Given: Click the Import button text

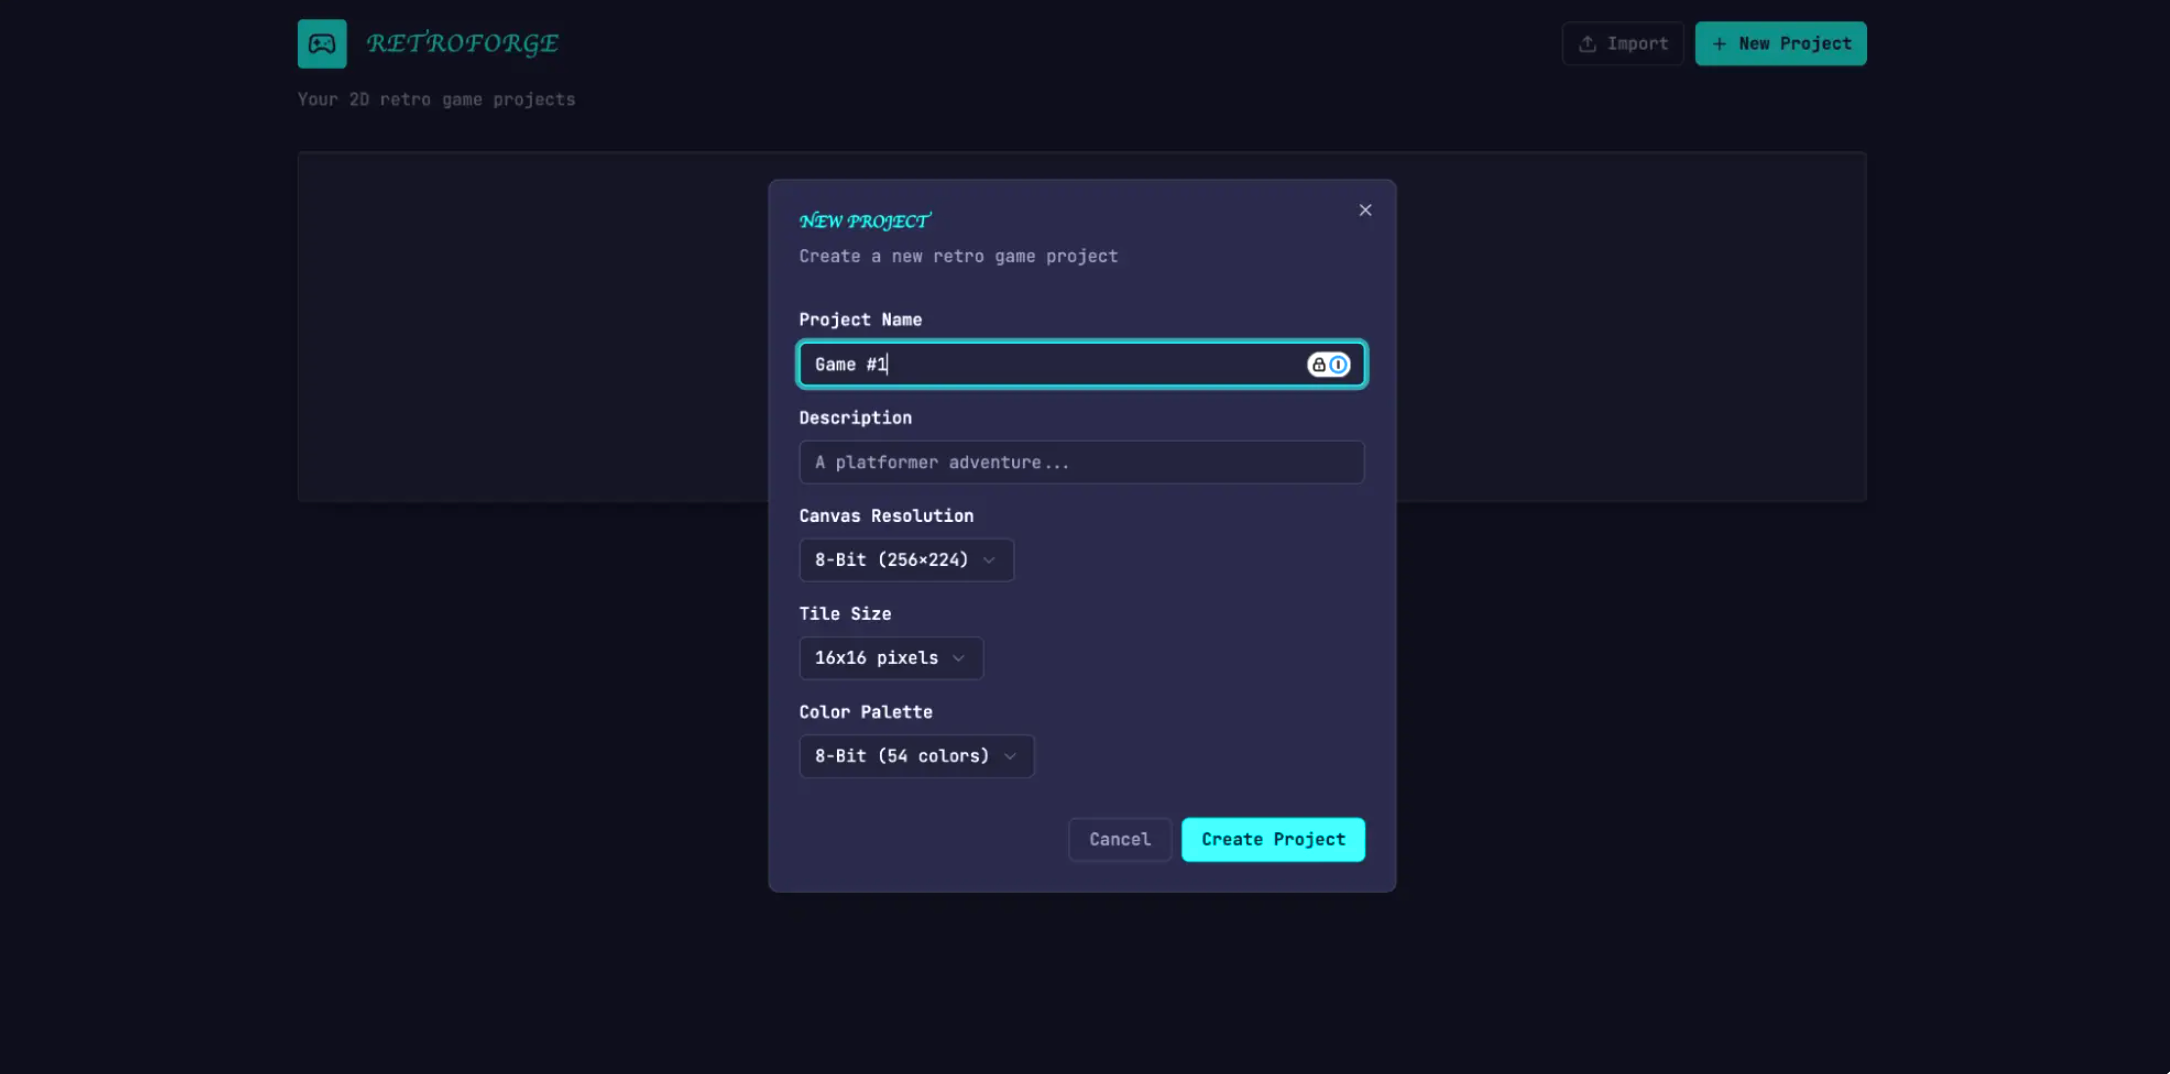Looking at the screenshot, I should [1637, 44].
